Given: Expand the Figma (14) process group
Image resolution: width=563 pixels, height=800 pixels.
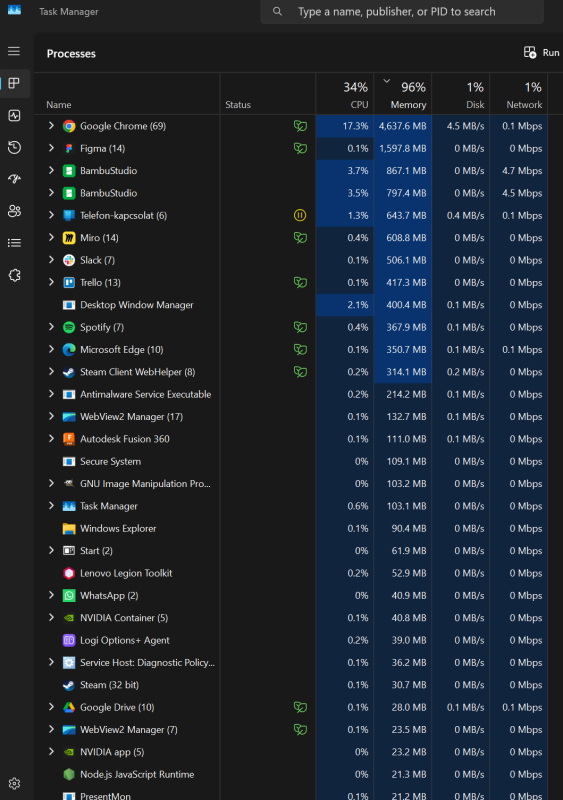Looking at the screenshot, I should tap(51, 148).
